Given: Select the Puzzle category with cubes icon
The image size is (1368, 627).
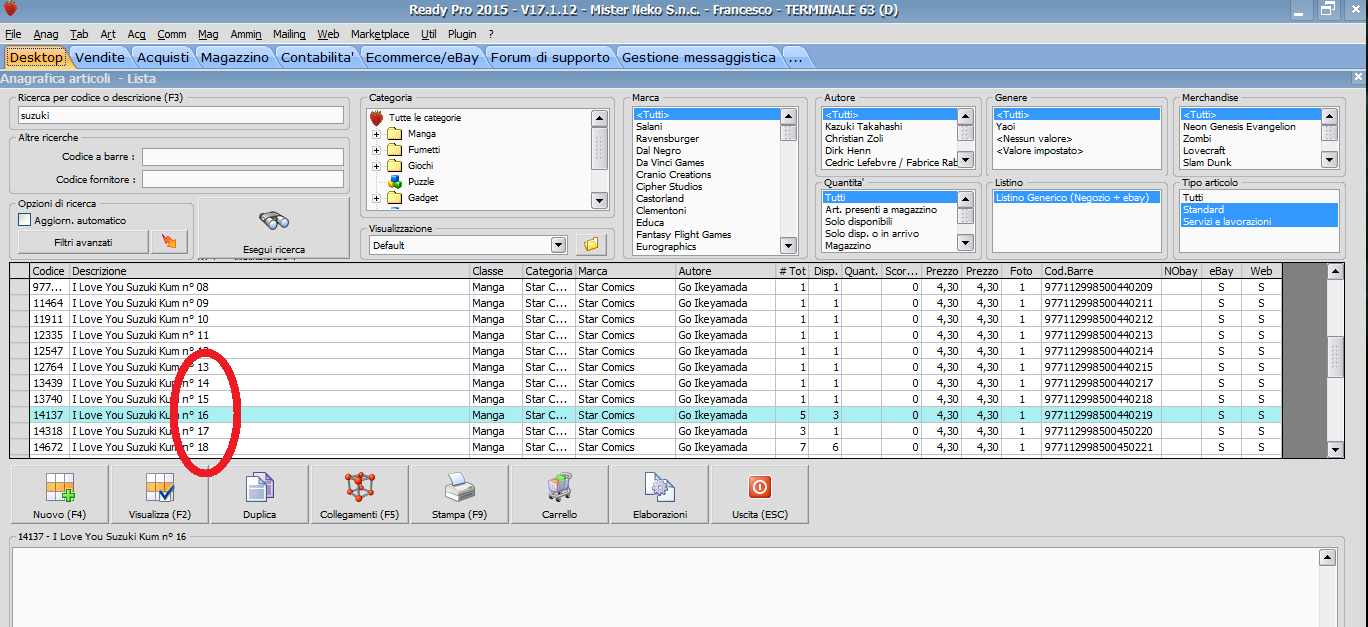Looking at the screenshot, I should click(x=411, y=182).
